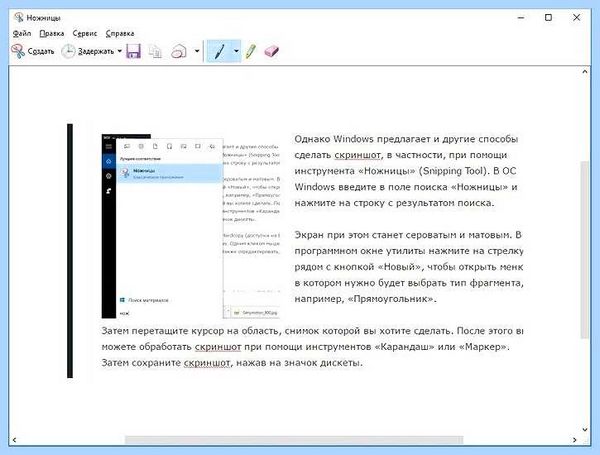Click the Ножницы search result in captured image
Screen dimensions: 600x455
[x=170, y=173]
